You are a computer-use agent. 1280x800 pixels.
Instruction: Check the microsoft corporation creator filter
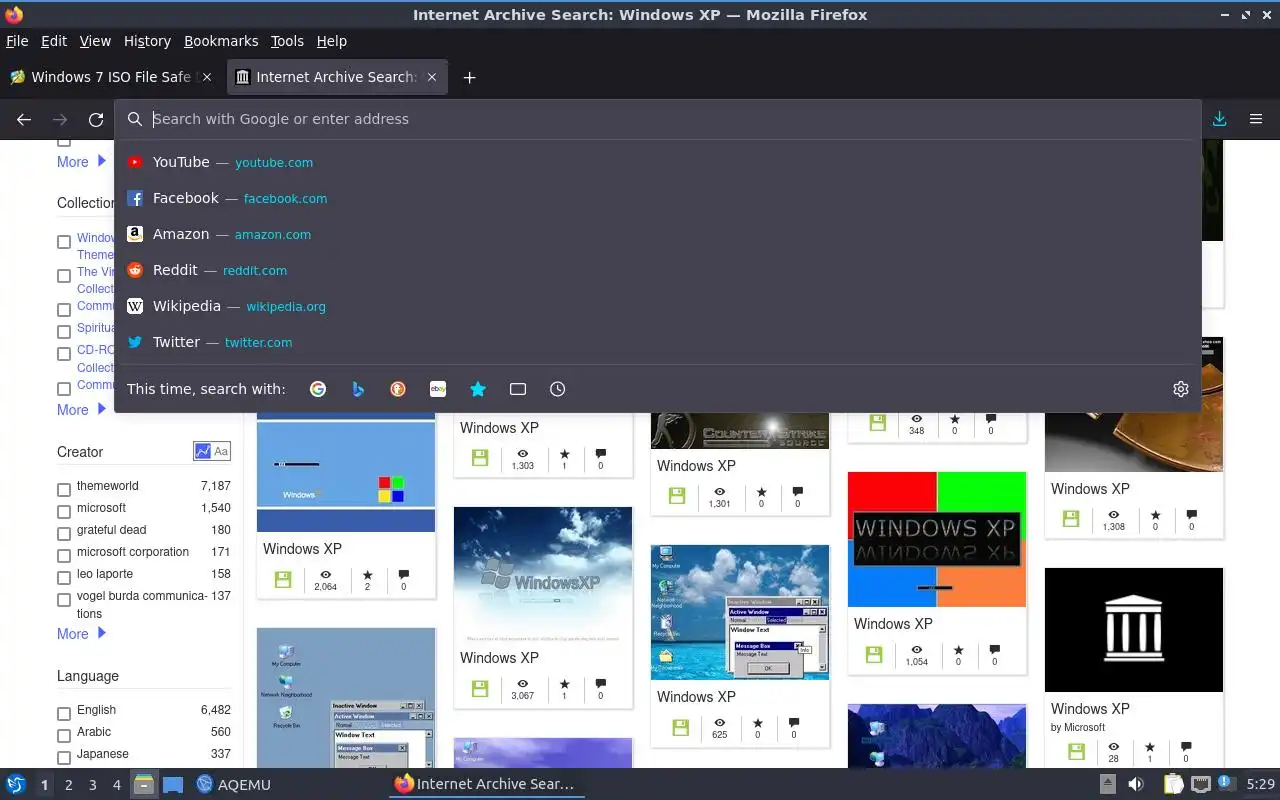(64, 555)
